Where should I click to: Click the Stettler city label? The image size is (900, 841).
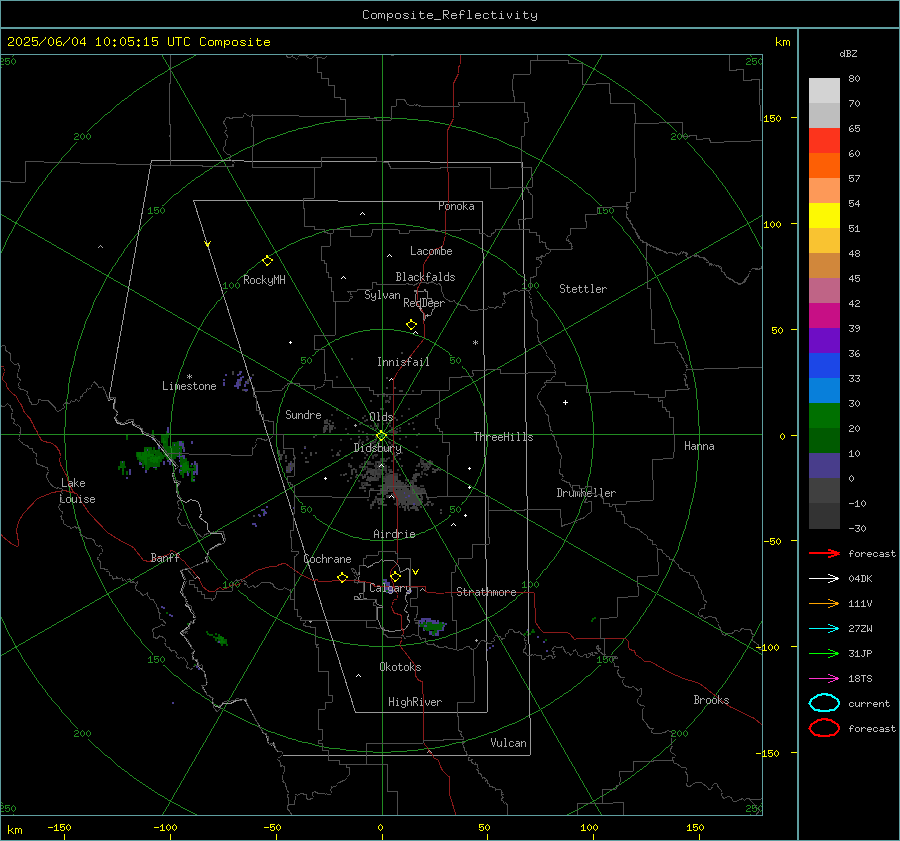(x=583, y=289)
